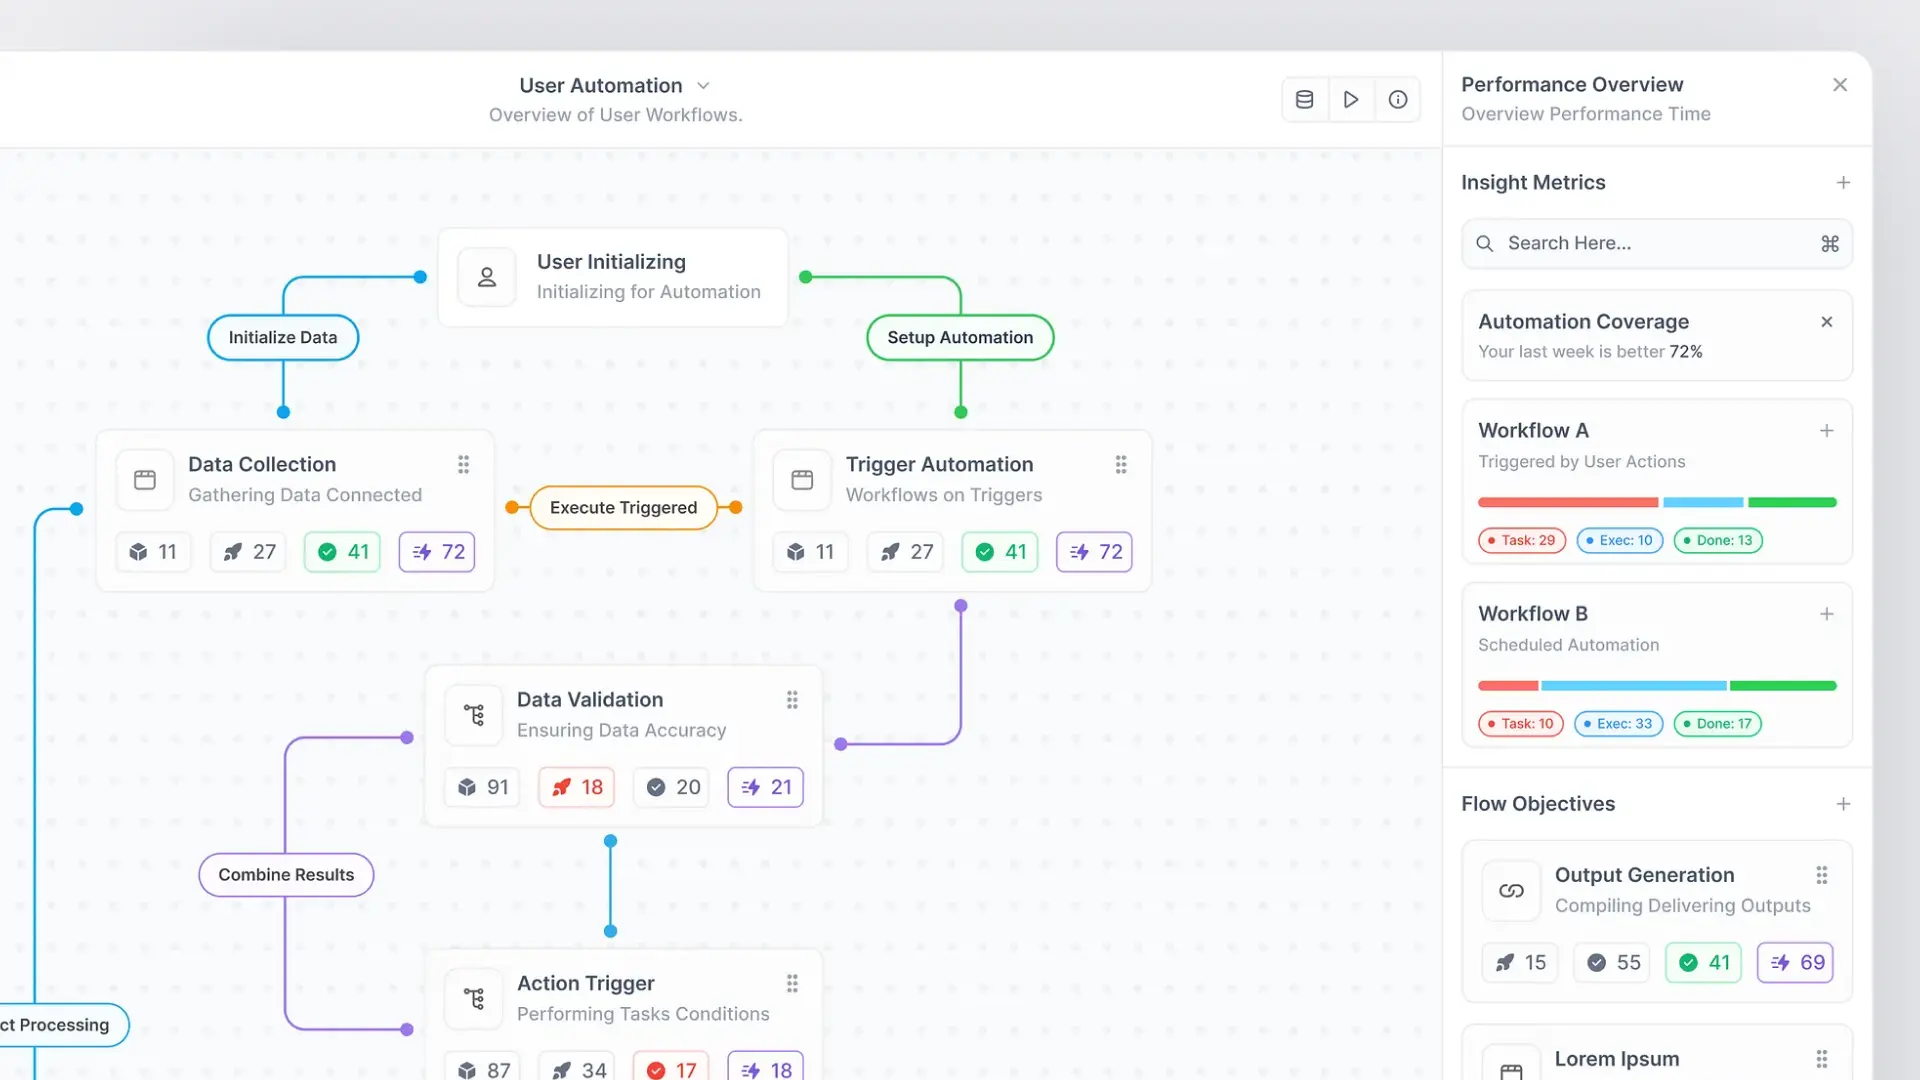Open the database icon in the top toolbar
The height and width of the screenshot is (1080, 1920).
point(1305,99)
